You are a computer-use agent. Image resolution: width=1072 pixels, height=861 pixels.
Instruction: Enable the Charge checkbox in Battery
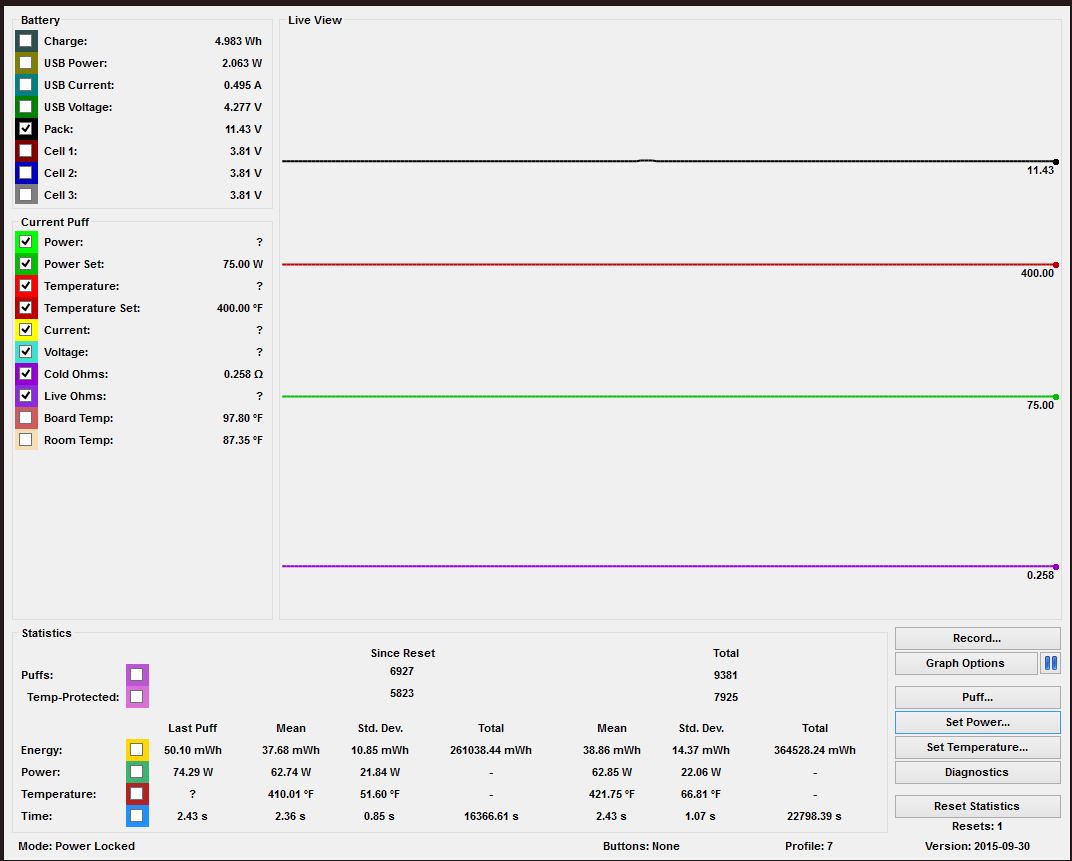pyautogui.click(x=26, y=41)
